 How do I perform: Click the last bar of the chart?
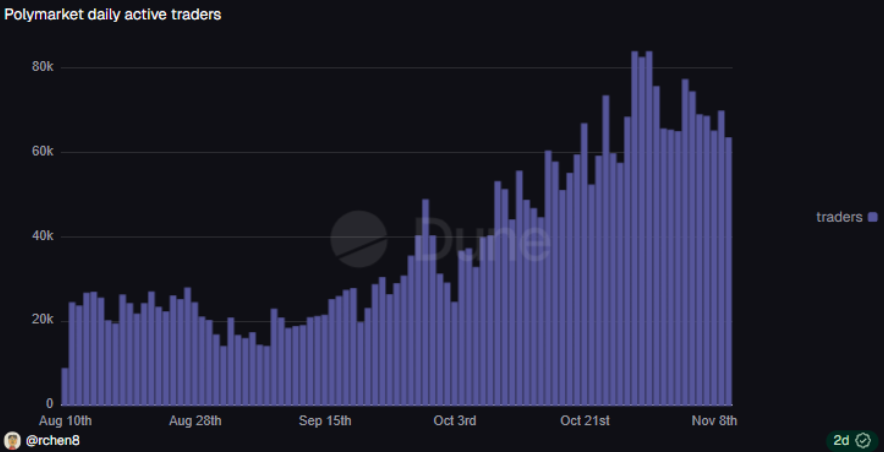[728, 271]
